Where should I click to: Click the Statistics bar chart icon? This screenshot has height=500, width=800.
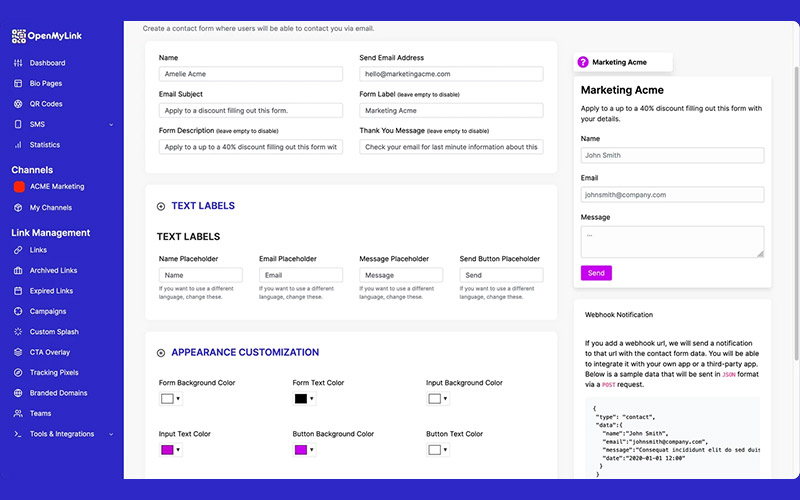click(18, 144)
